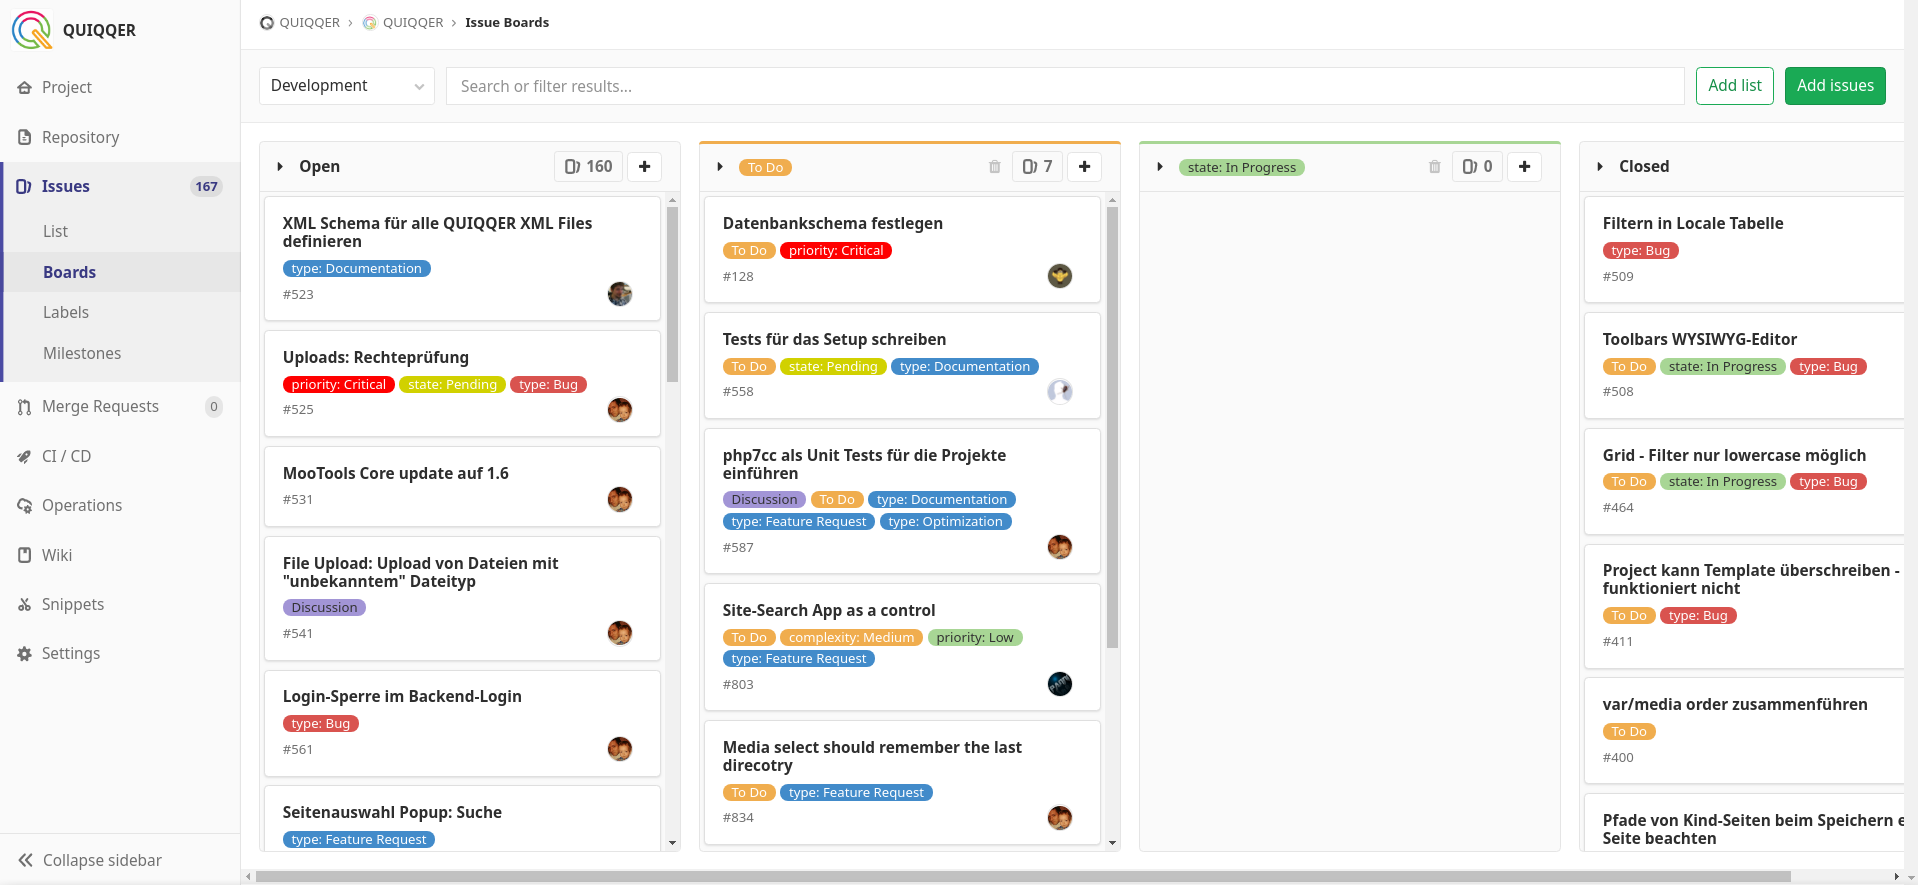Click assignee avatar on issue #128
1918x885 pixels.
coord(1060,276)
